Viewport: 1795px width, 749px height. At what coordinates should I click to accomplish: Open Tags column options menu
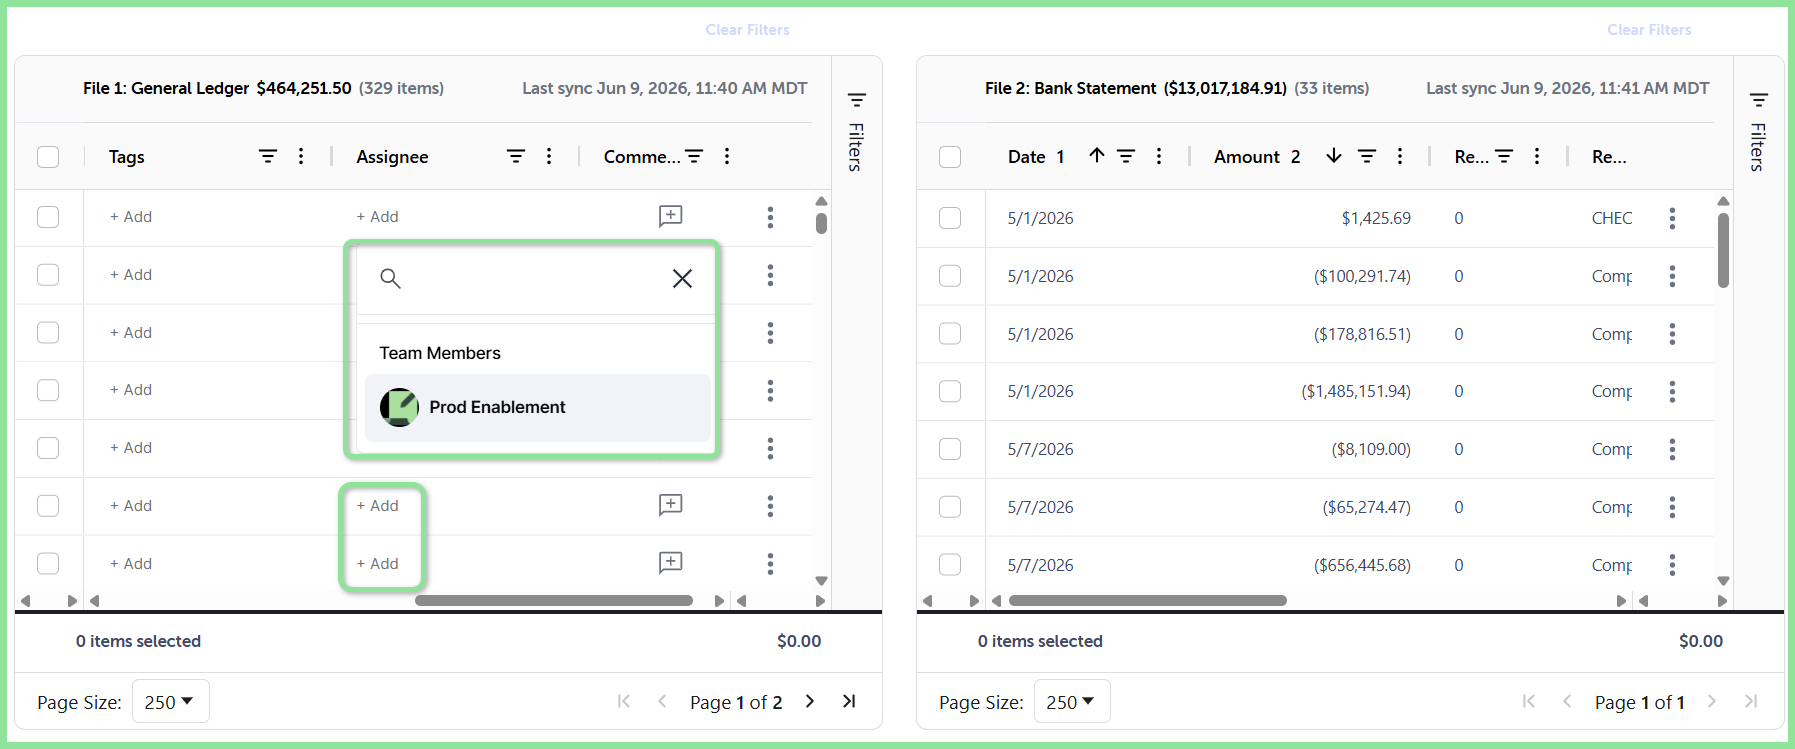coord(301,156)
